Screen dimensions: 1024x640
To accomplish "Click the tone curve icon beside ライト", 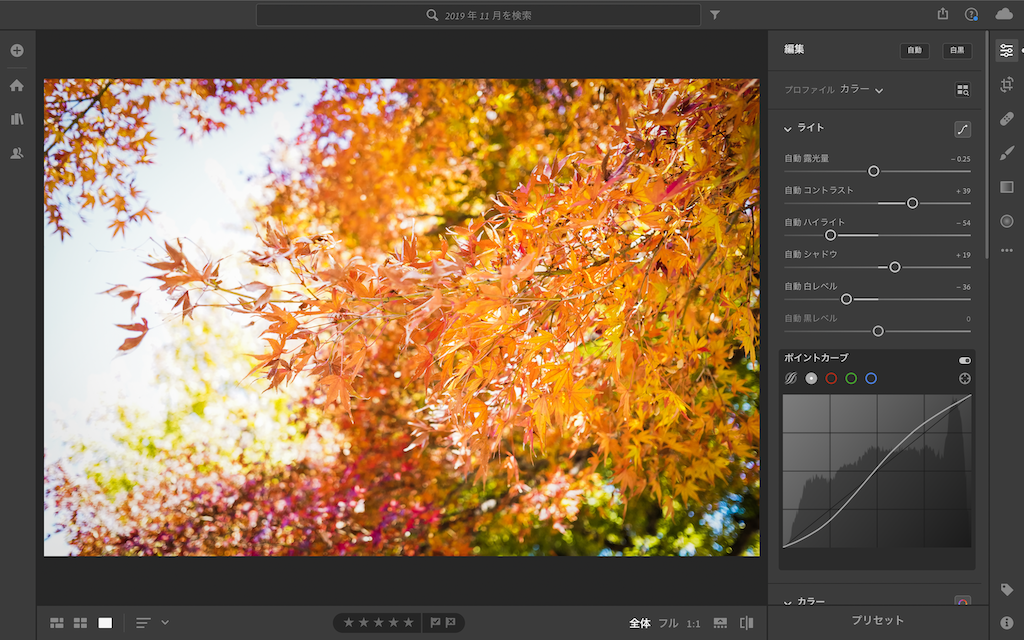I will pos(963,129).
